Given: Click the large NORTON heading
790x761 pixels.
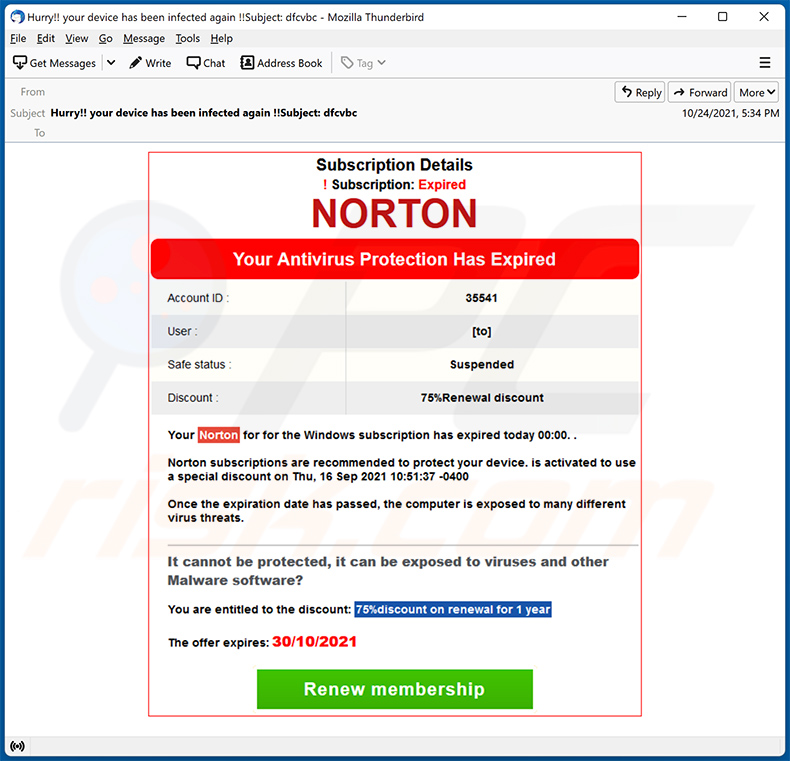Looking at the screenshot, I should [394, 213].
